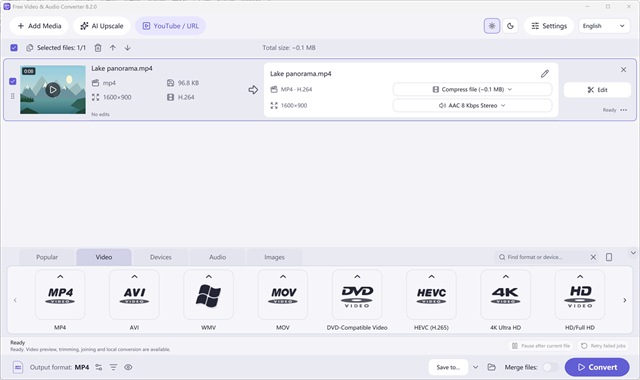Delete selected files with trash icon

pos(98,48)
